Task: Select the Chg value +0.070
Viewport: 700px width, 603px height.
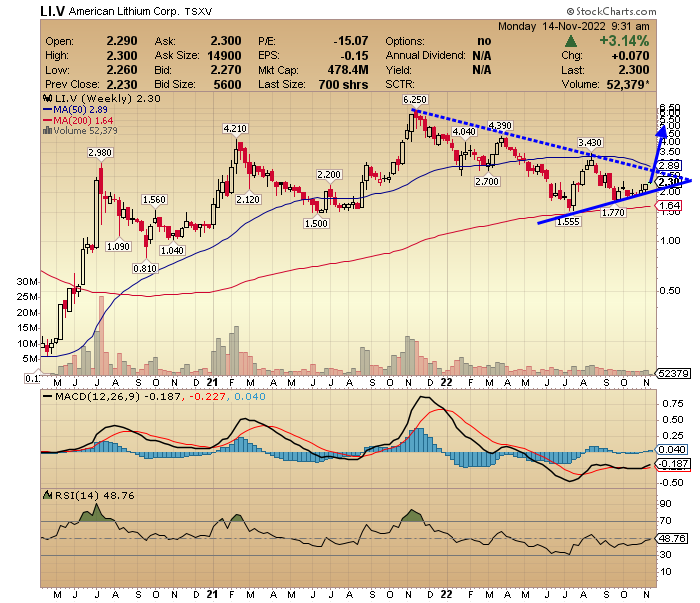Action: coord(630,56)
